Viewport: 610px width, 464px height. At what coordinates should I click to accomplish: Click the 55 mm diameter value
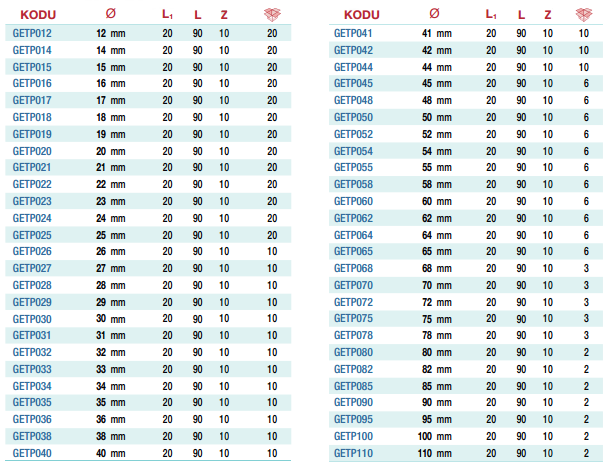433,167
